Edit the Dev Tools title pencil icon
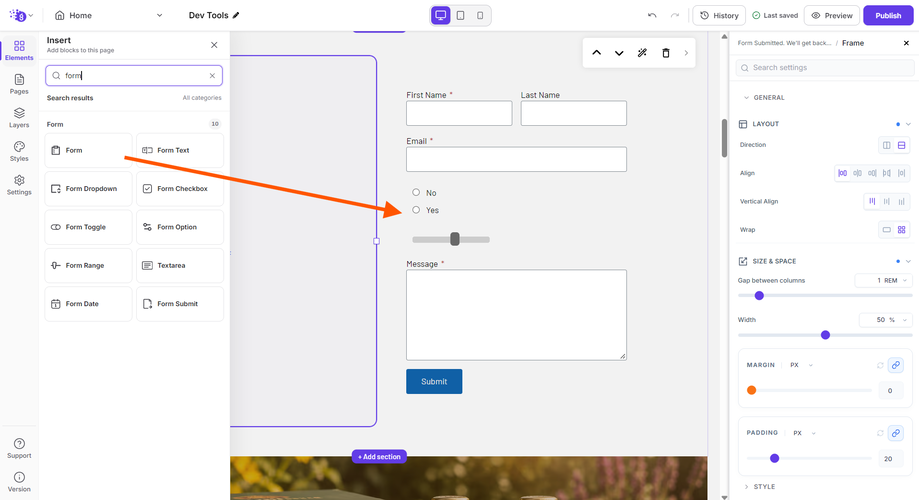The image size is (919, 500). pyautogui.click(x=236, y=15)
